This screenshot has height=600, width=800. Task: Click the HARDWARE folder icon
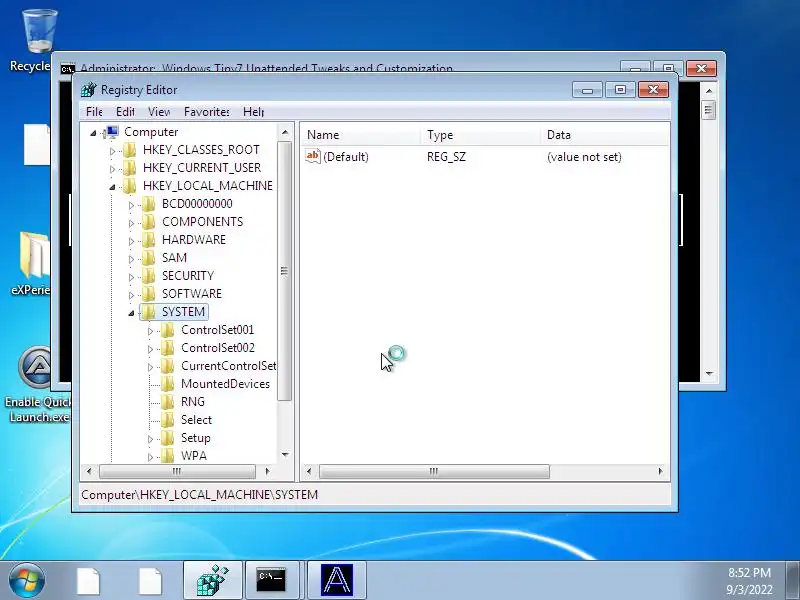[148, 240]
